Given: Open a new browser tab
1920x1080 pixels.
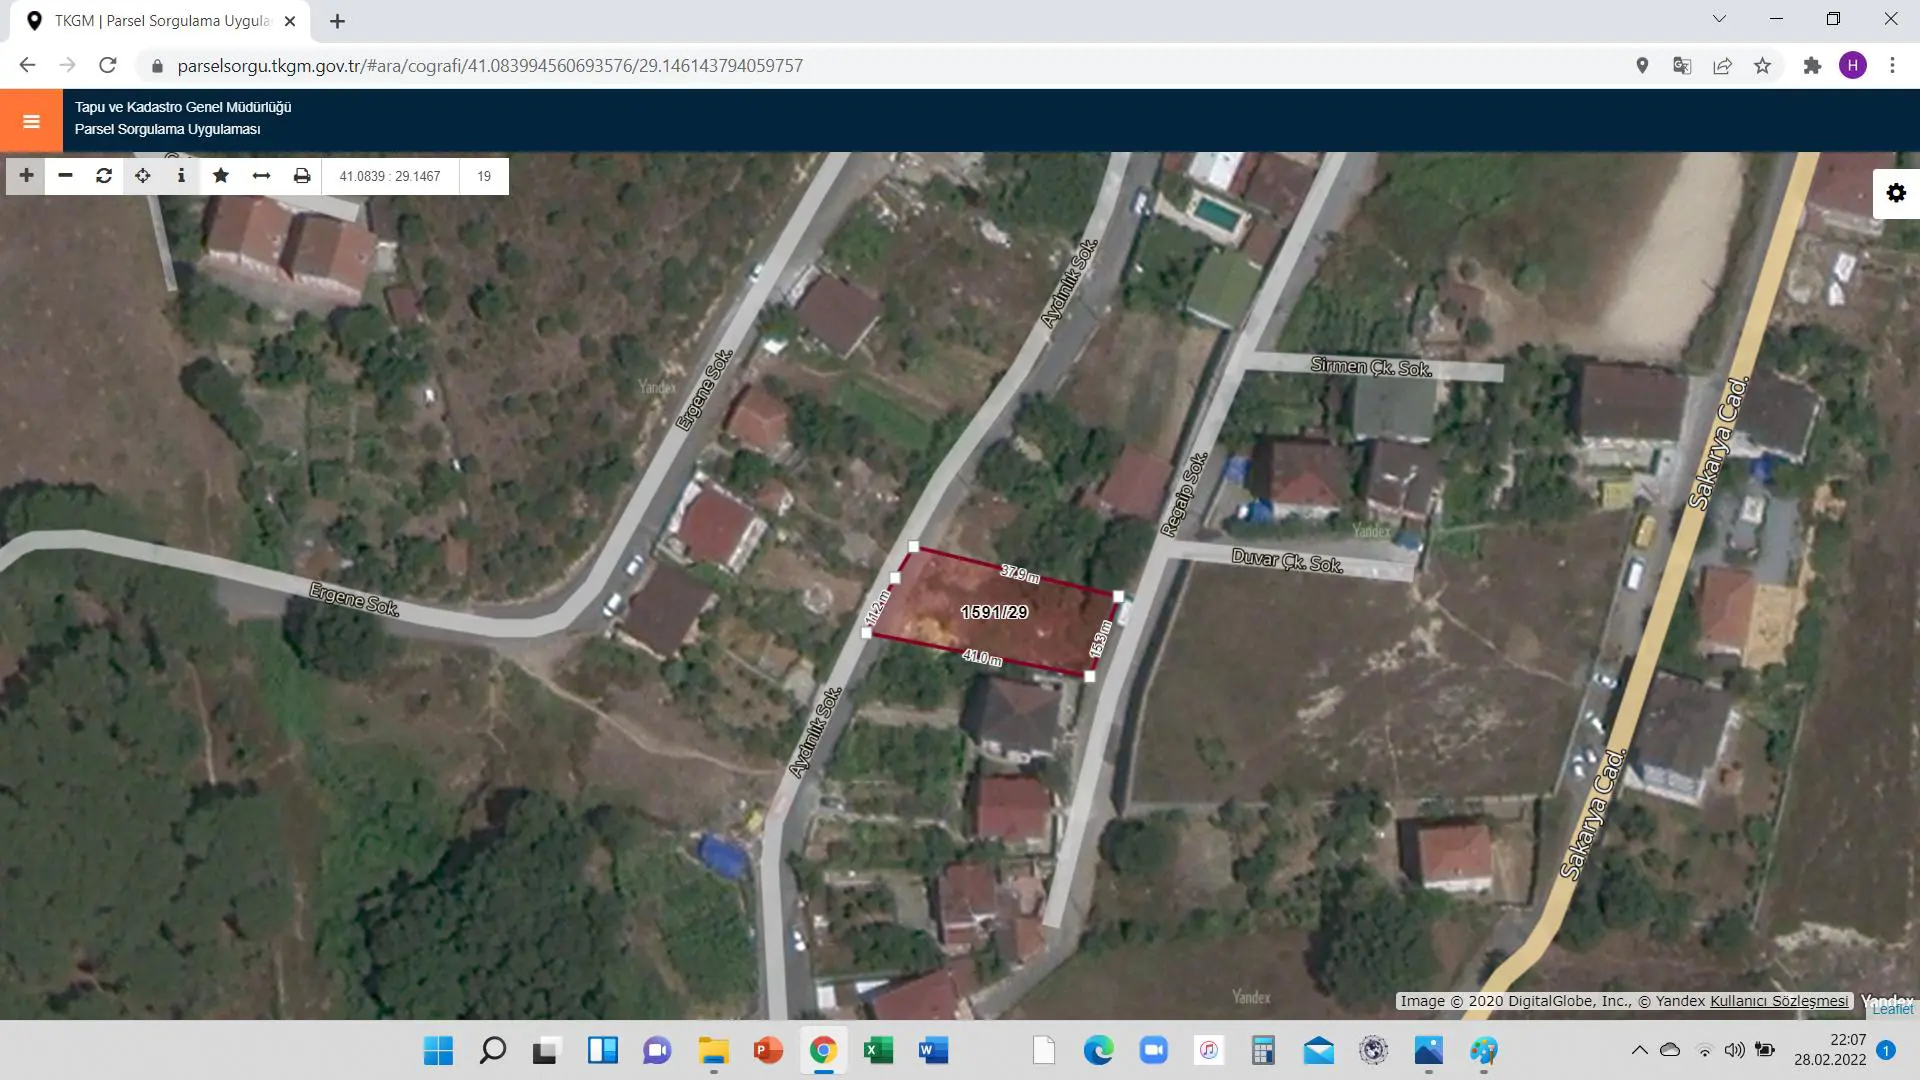Looking at the screenshot, I should (337, 21).
